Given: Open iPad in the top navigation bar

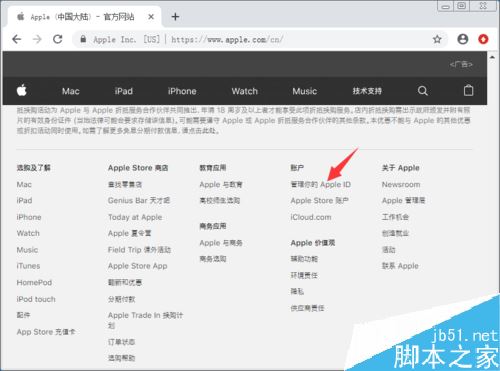Looking at the screenshot, I should pos(124,91).
